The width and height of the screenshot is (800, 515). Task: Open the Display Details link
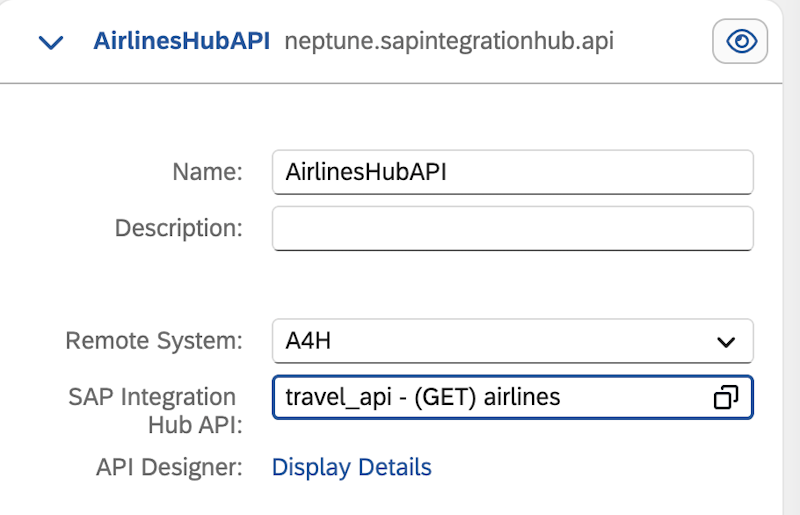click(352, 467)
